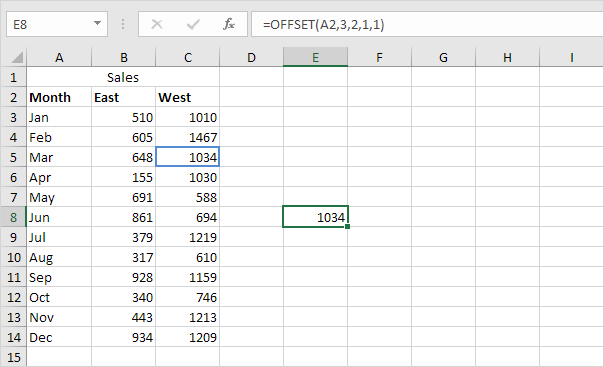Click cell with value 588

(x=188, y=198)
